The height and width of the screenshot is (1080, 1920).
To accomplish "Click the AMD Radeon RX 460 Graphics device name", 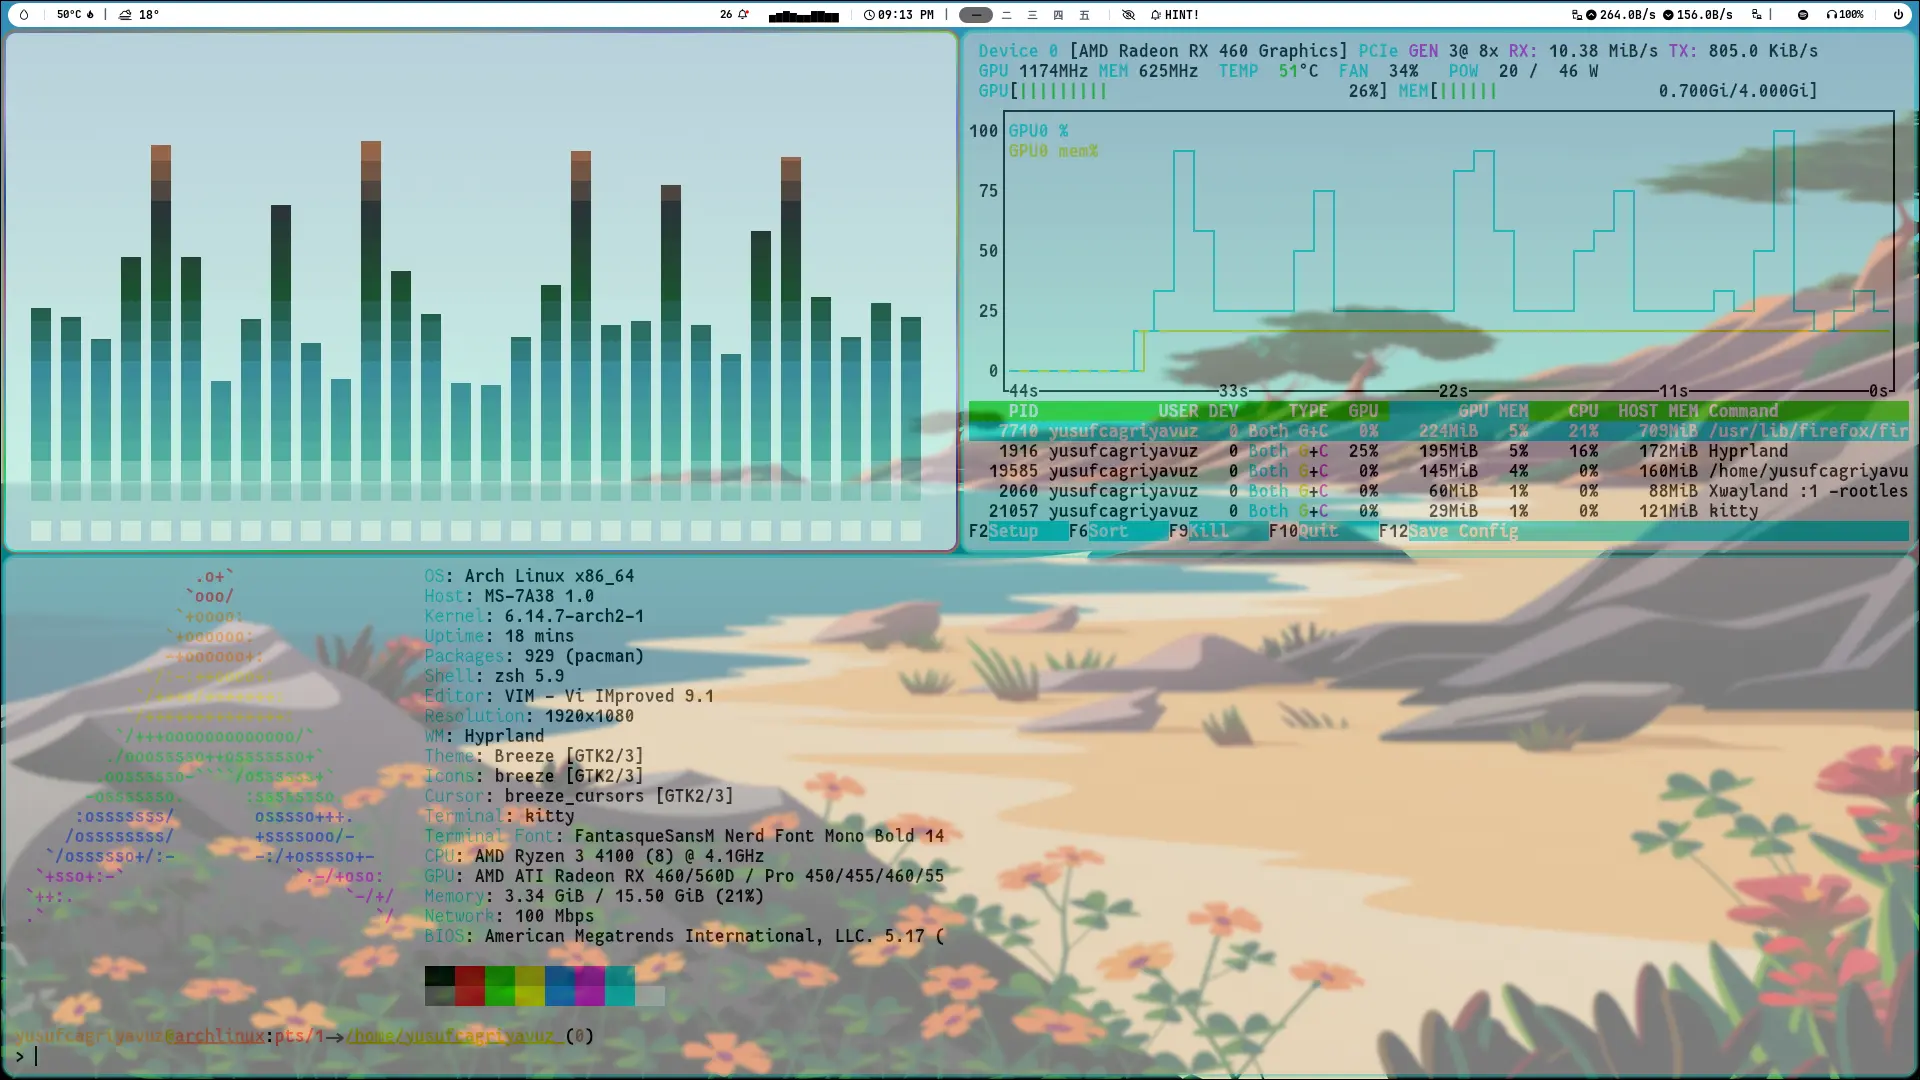I will pos(1208,51).
